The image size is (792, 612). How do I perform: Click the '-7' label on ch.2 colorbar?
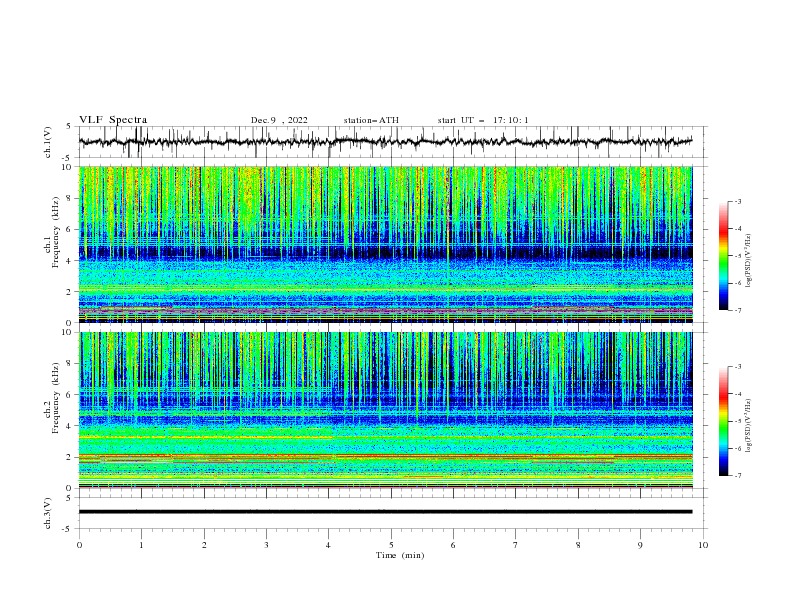coord(737,476)
